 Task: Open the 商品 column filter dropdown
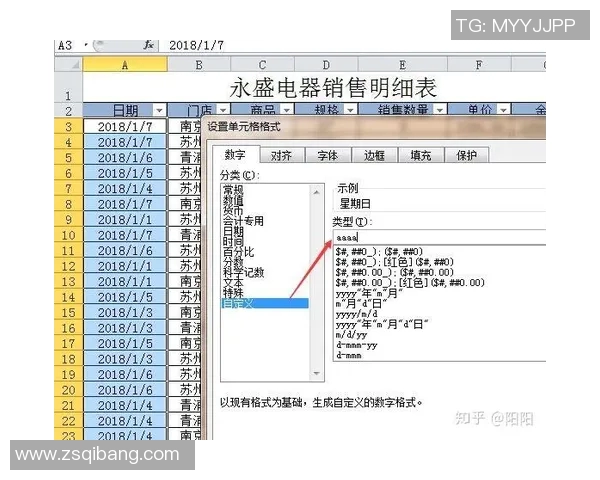point(287,111)
